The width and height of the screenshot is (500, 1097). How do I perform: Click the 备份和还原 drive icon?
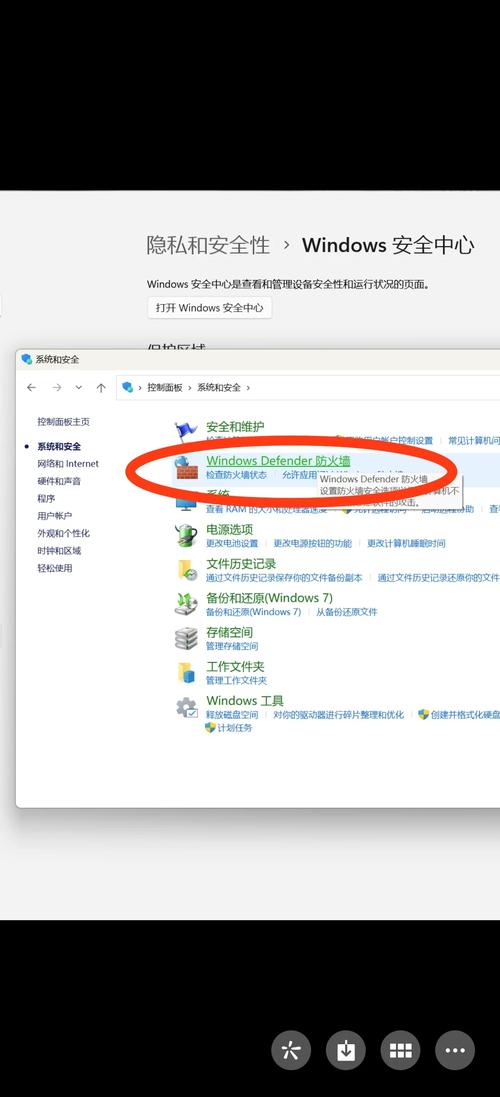point(186,604)
